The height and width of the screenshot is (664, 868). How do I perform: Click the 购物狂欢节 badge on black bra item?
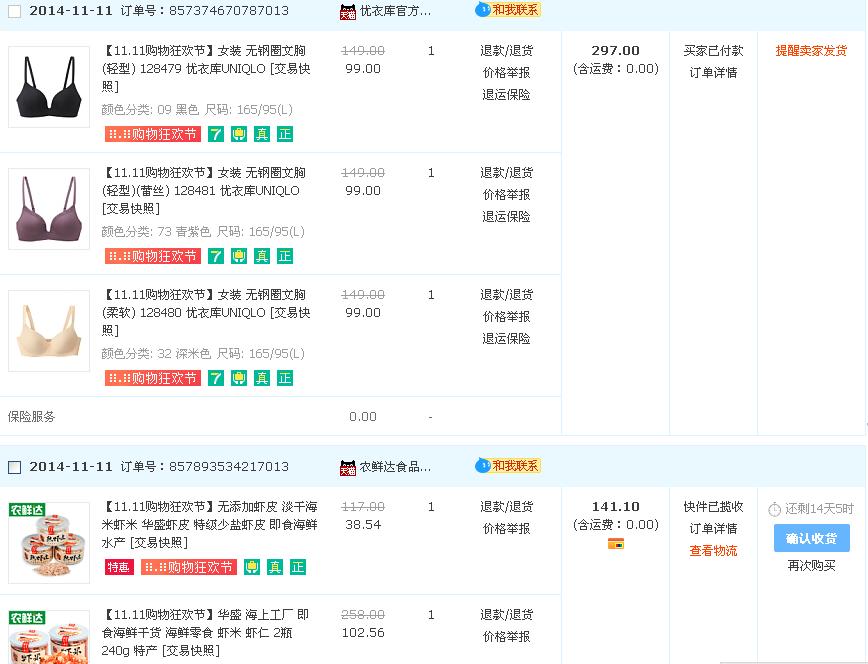click(152, 134)
